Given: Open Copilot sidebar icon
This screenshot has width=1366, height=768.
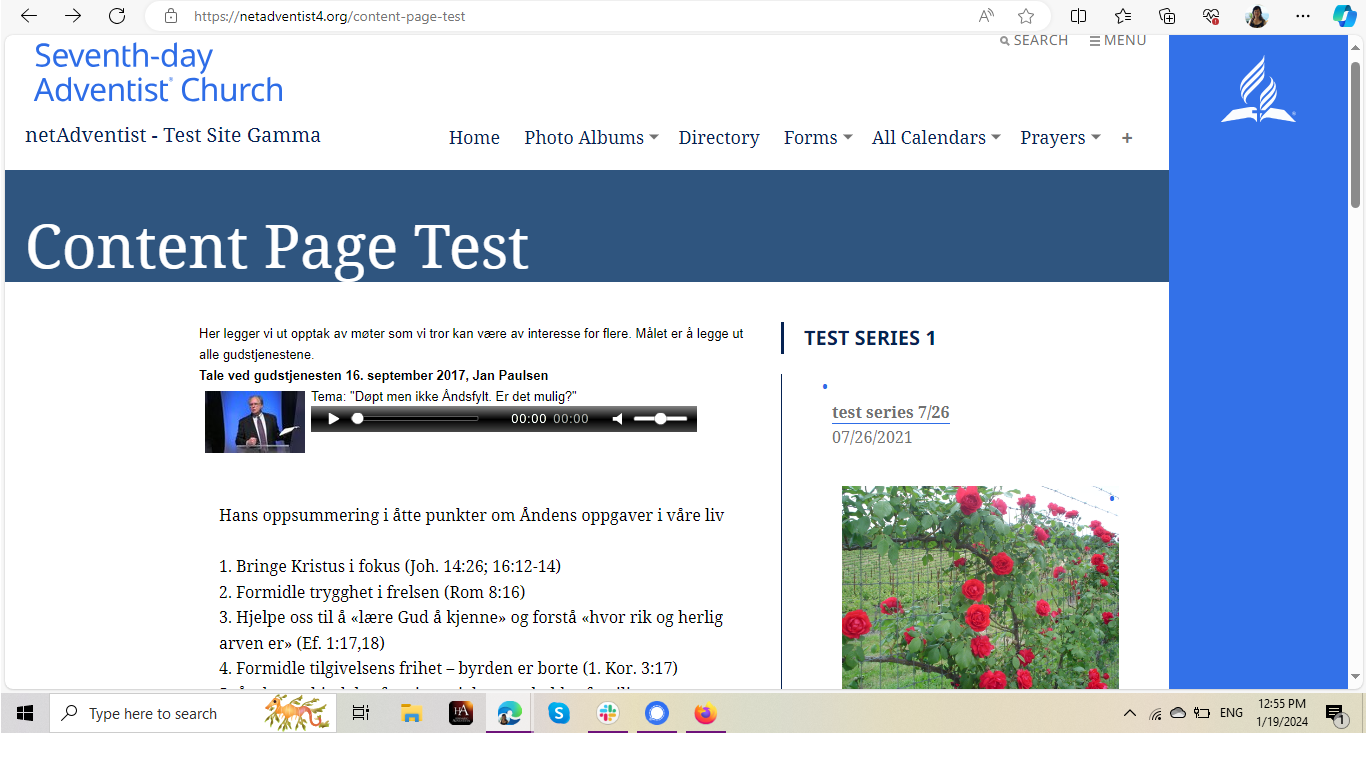Looking at the screenshot, I should pyautogui.click(x=1344, y=16).
